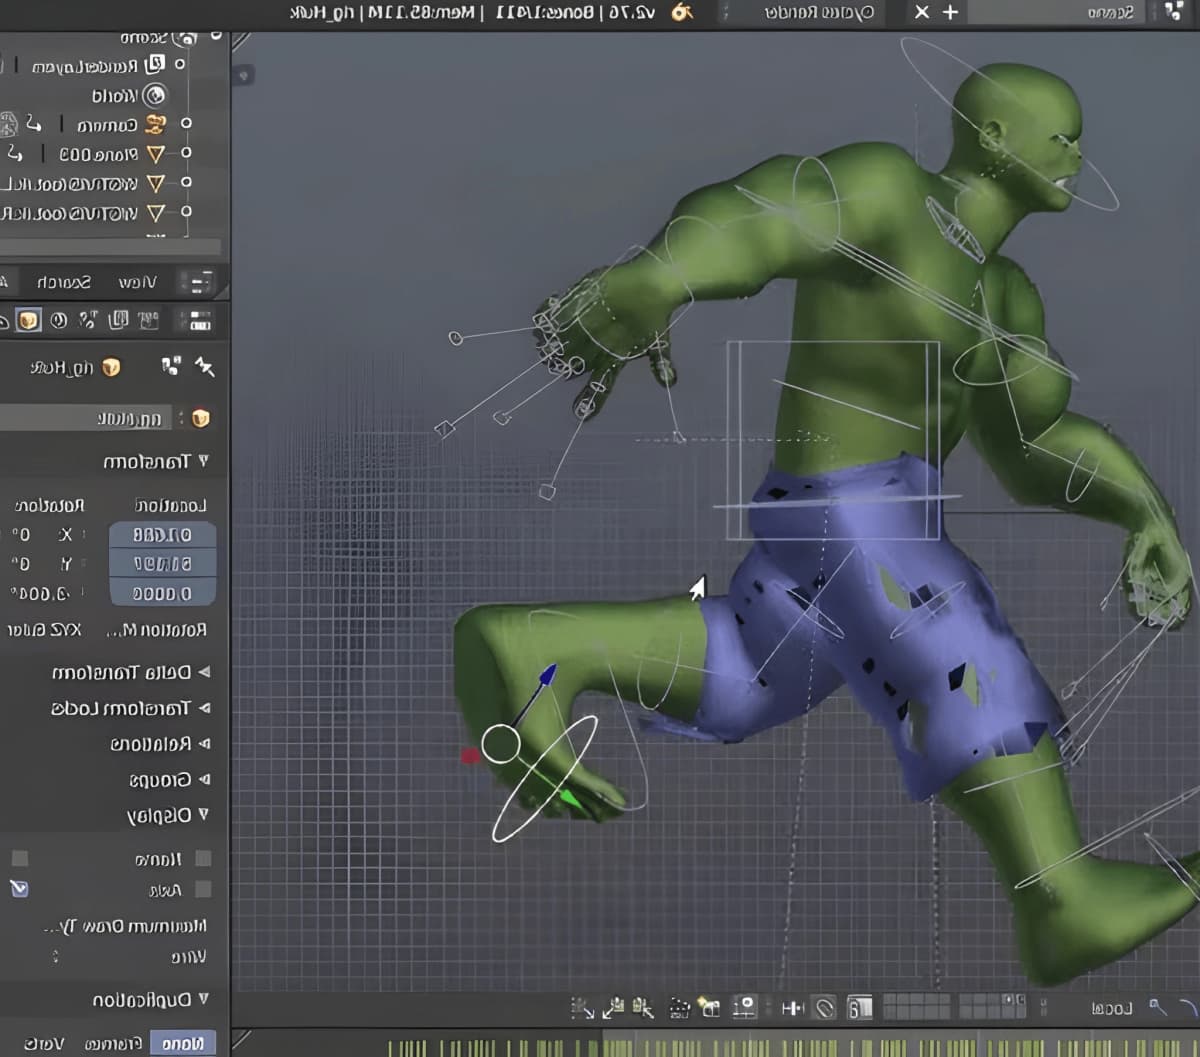Open the Cycles Render engine dropdown
1200x1057 pixels.
tap(818, 12)
